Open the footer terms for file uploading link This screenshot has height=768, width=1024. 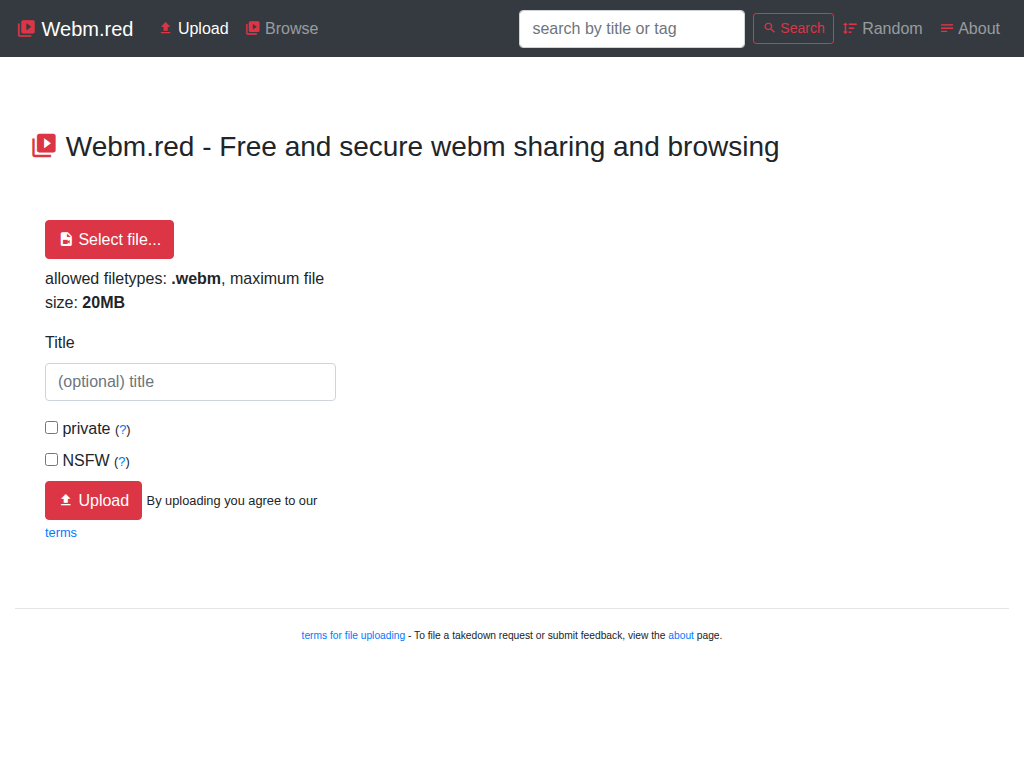pyautogui.click(x=353, y=635)
